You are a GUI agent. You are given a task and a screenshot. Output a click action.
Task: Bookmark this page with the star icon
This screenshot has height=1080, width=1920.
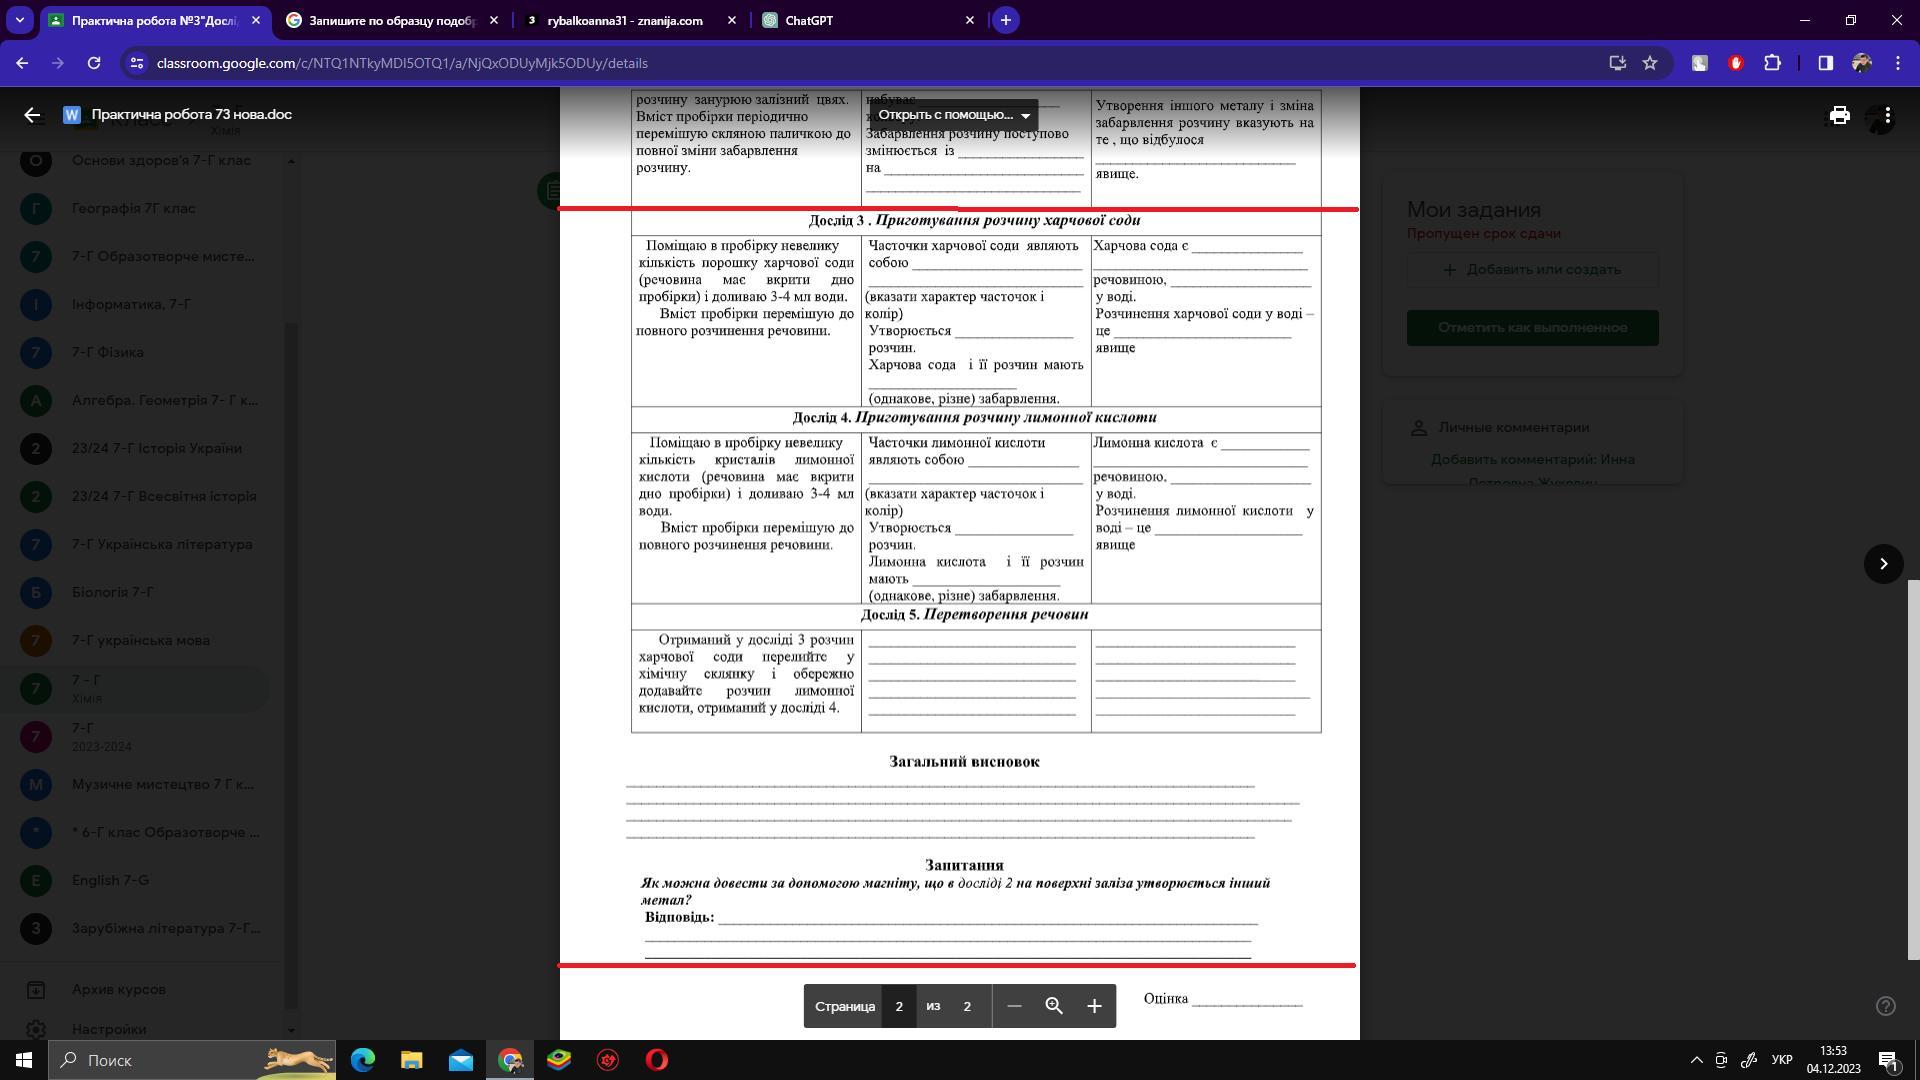[1650, 63]
